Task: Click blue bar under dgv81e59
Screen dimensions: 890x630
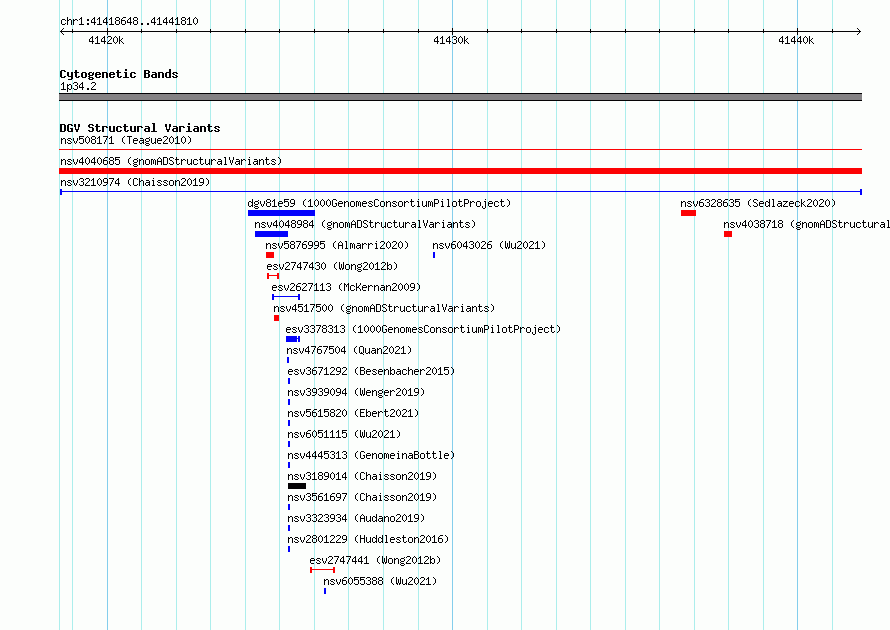Action: pos(281,213)
